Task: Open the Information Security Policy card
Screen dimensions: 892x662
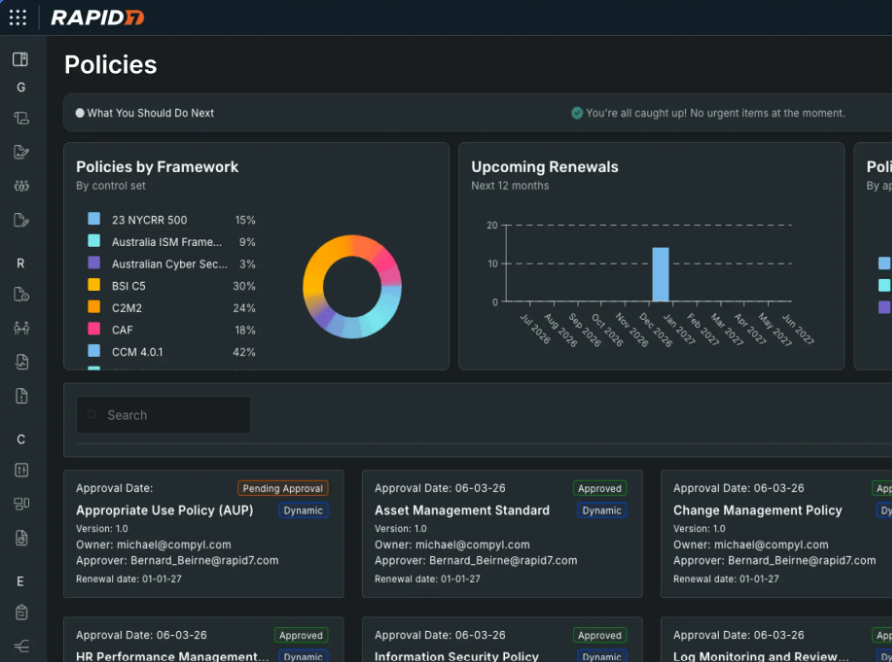Action: coord(502,639)
